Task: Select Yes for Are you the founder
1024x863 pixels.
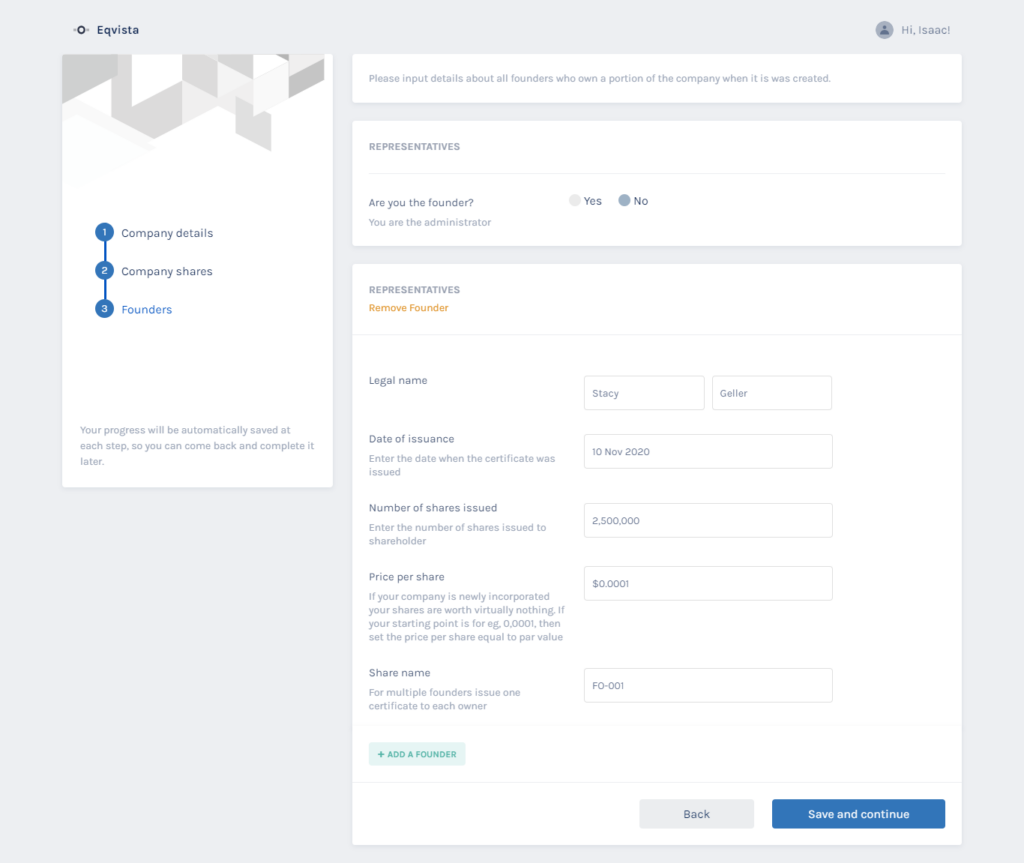Action: (x=575, y=200)
